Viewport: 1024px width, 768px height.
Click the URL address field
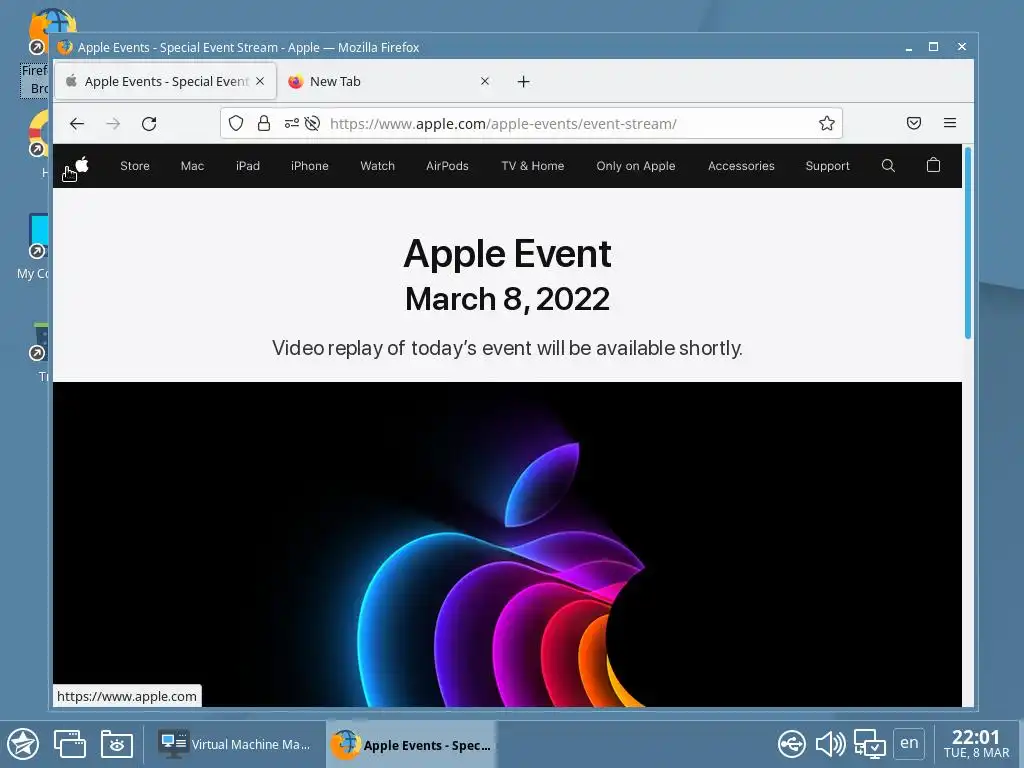pyautogui.click(x=531, y=123)
